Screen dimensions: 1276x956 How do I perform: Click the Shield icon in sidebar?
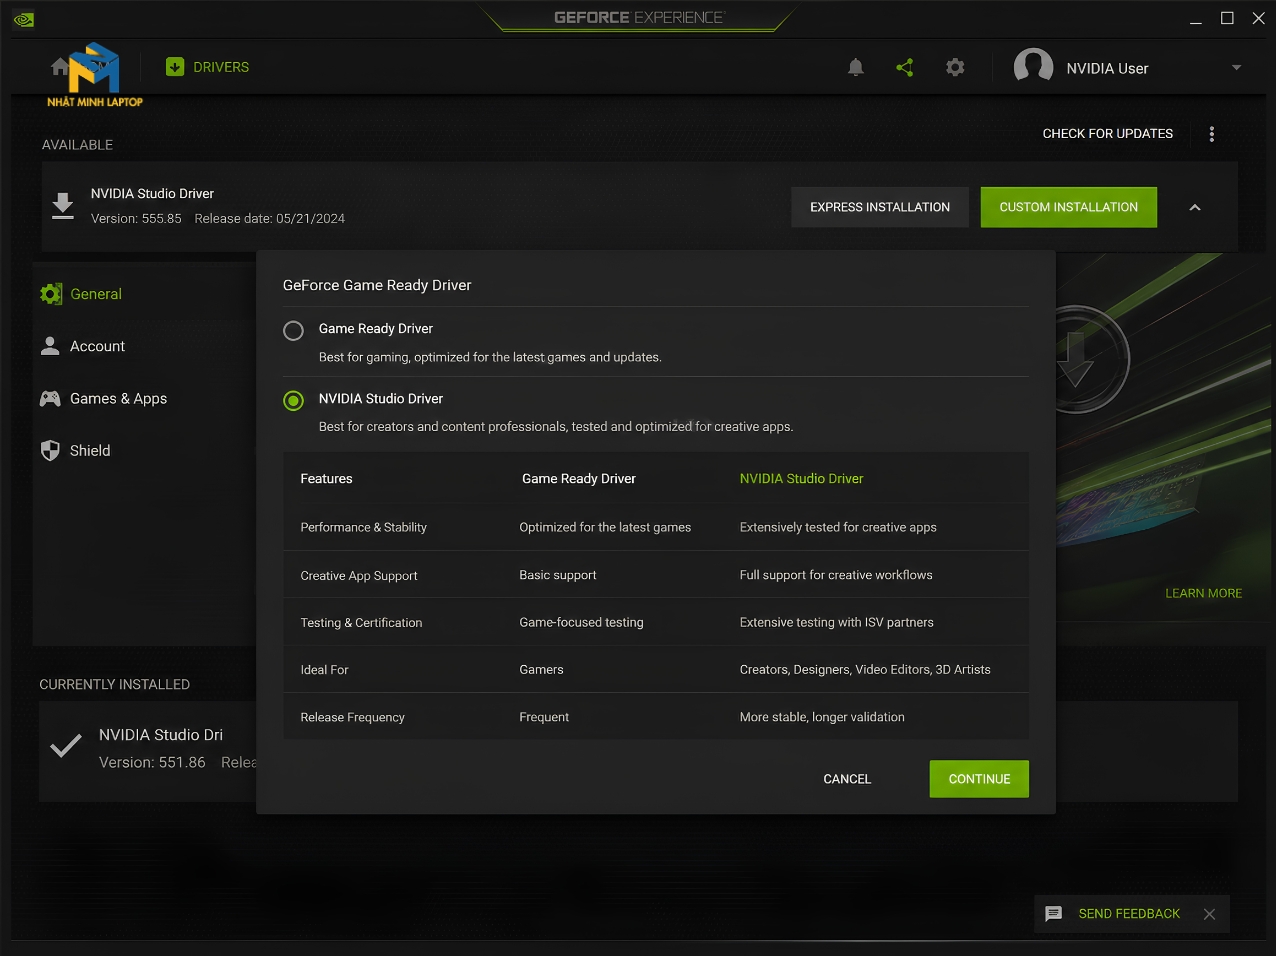50,450
